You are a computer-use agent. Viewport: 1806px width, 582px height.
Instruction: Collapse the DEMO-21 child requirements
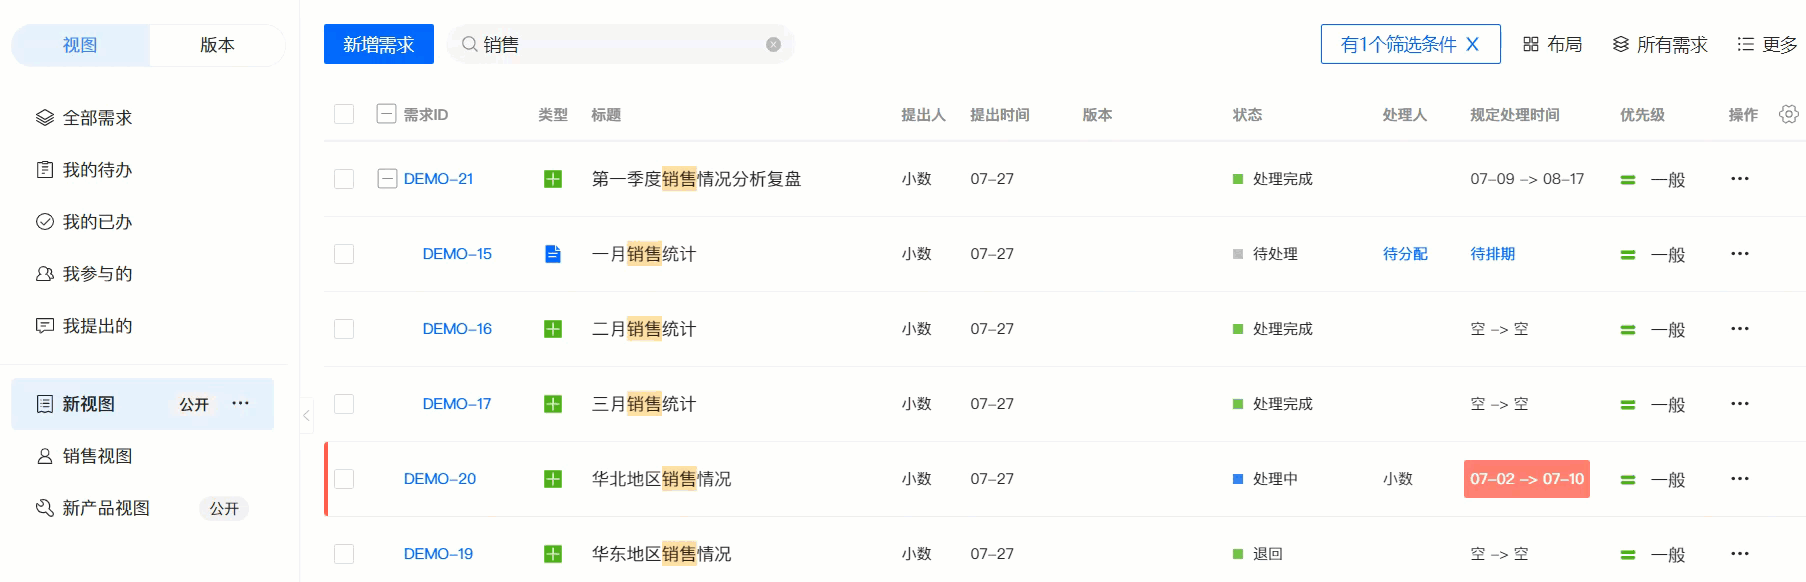coord(387,179)
